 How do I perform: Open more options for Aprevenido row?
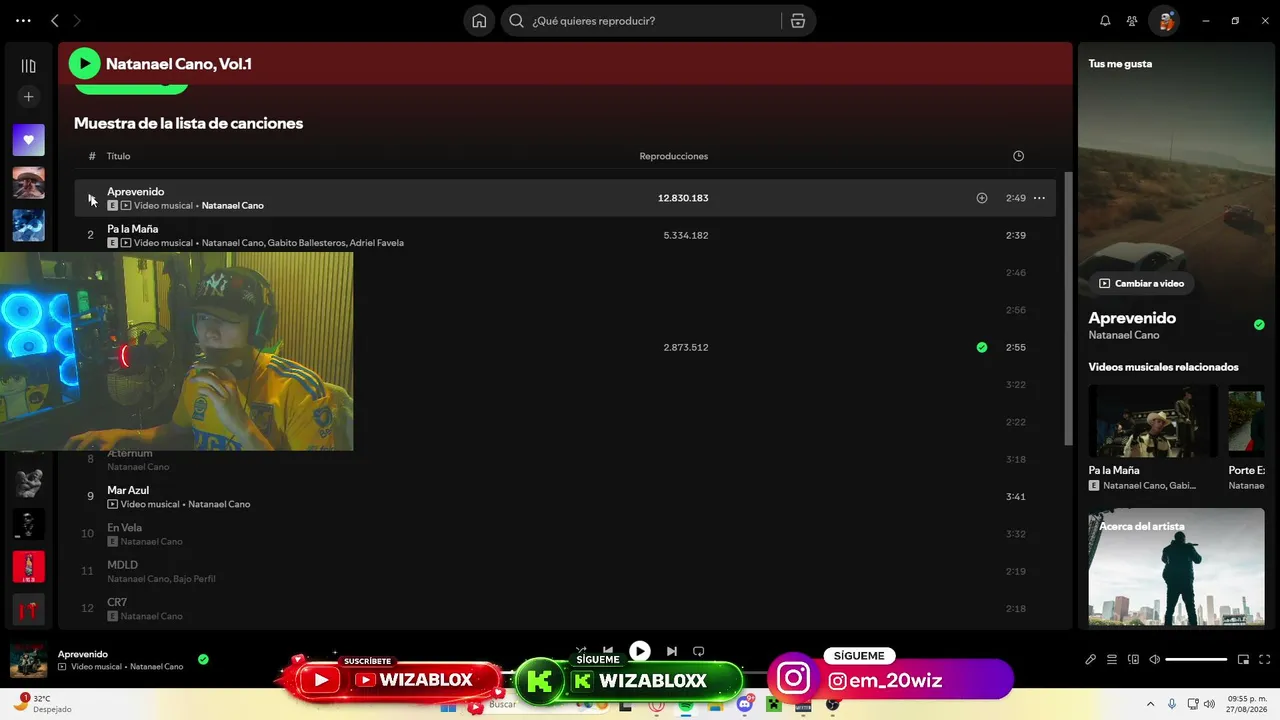pos(1039,198)
